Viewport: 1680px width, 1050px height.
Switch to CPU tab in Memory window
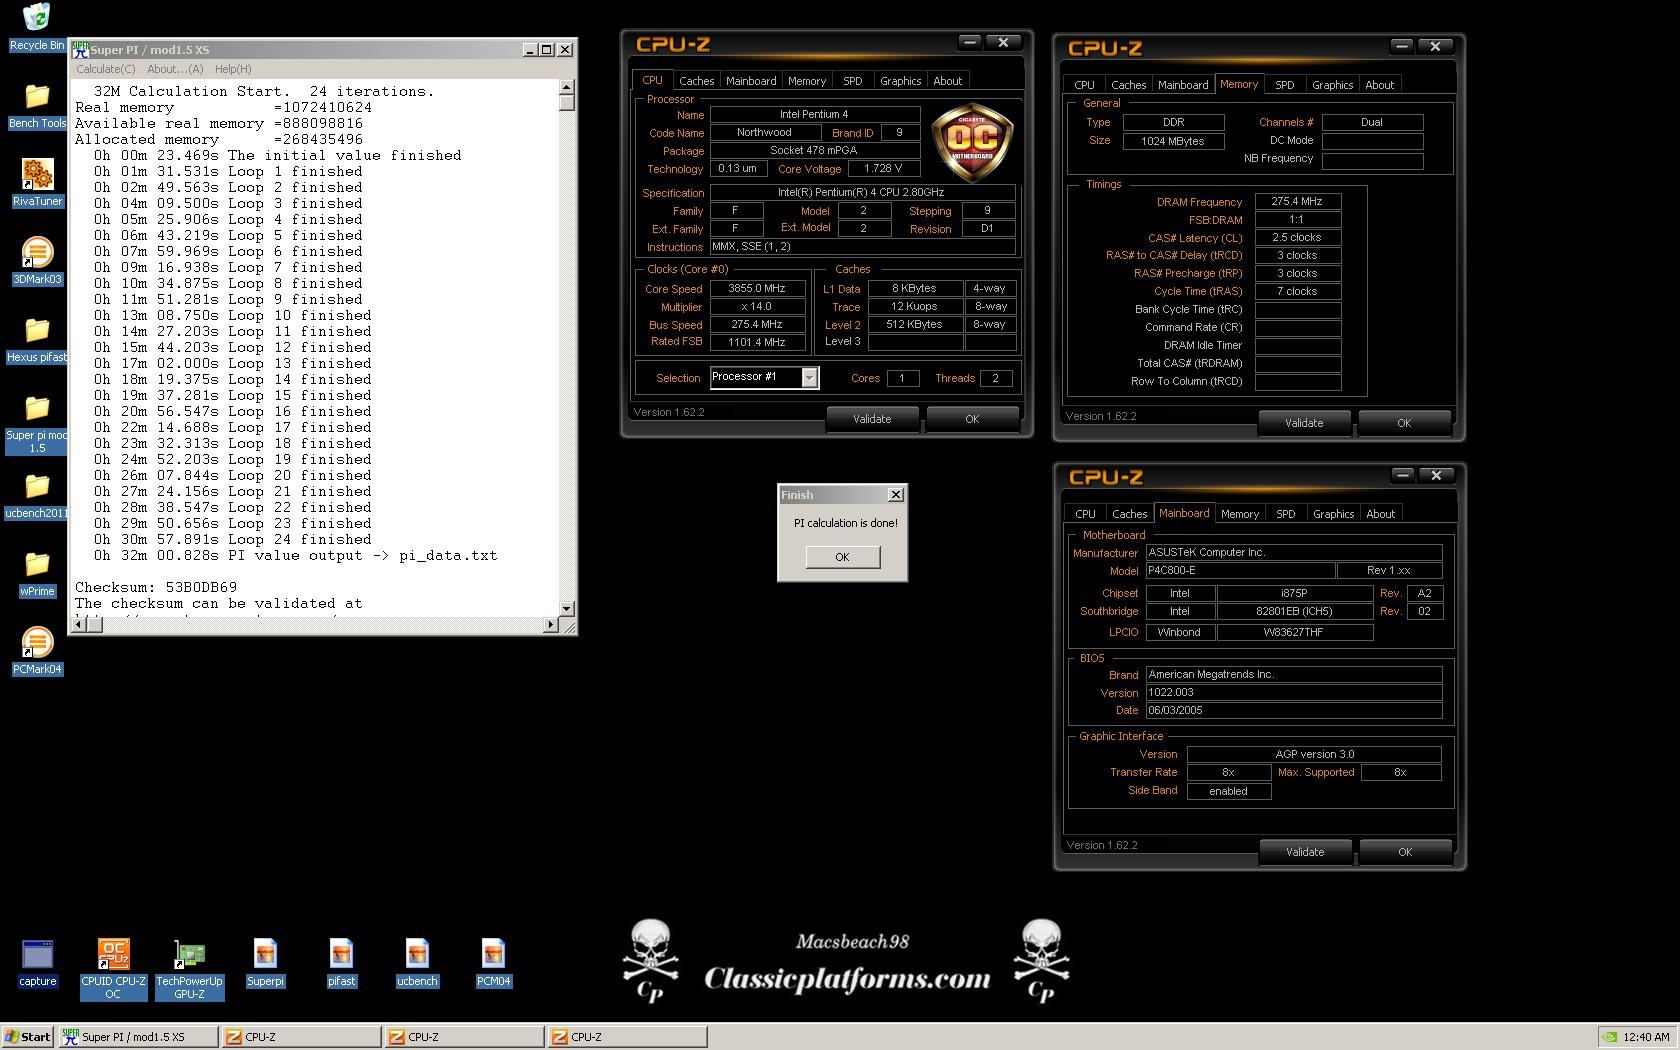coord(1084,85)
